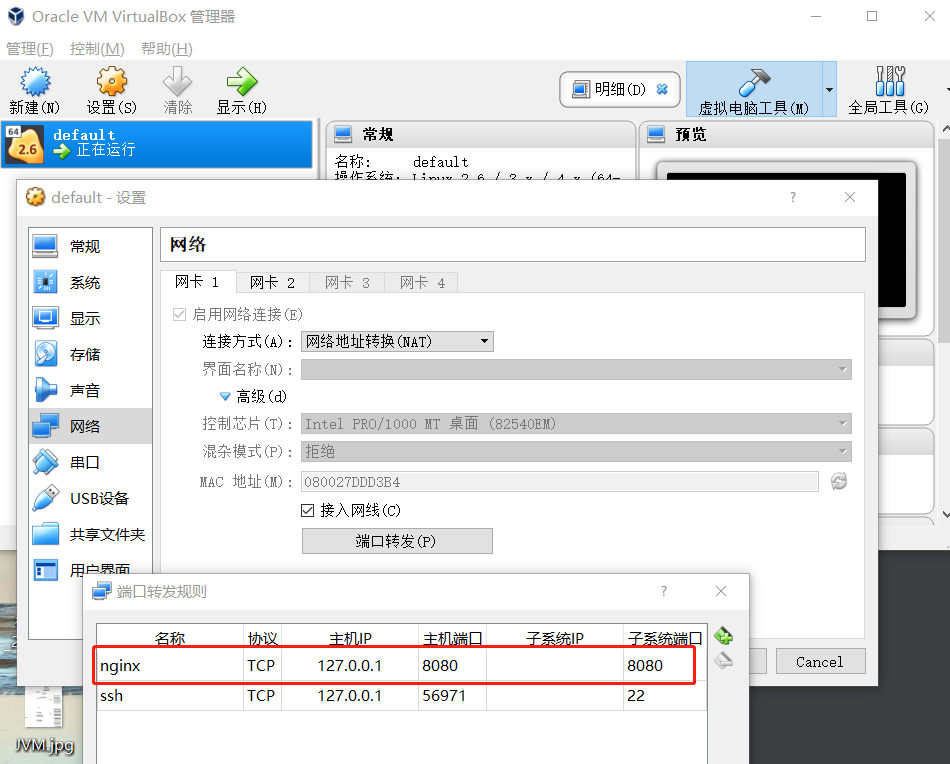The width and height of the screenshot is (950, 764).
Task: Click Name (名称) column header
Action: point(170,638)
